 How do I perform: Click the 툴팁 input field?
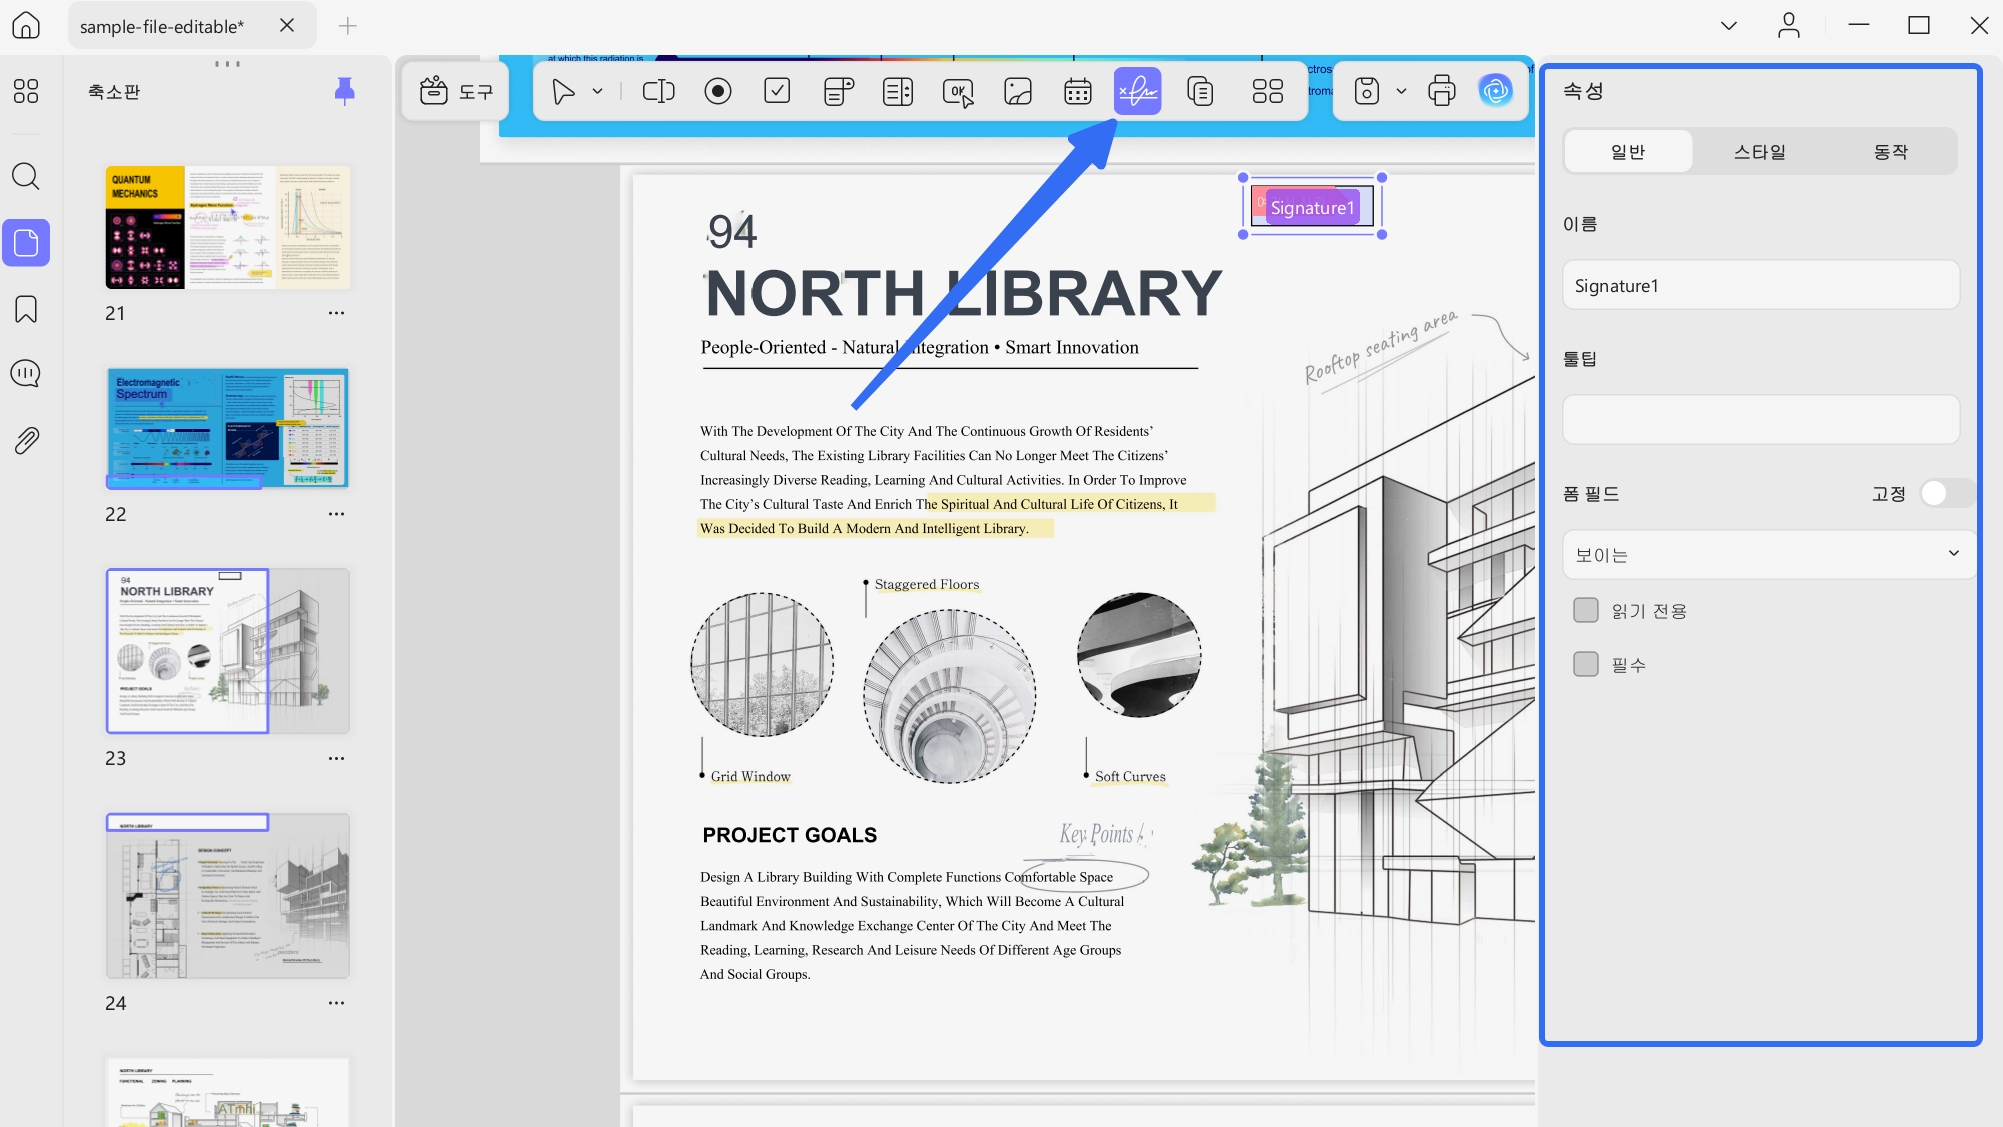pos(1761,419)
